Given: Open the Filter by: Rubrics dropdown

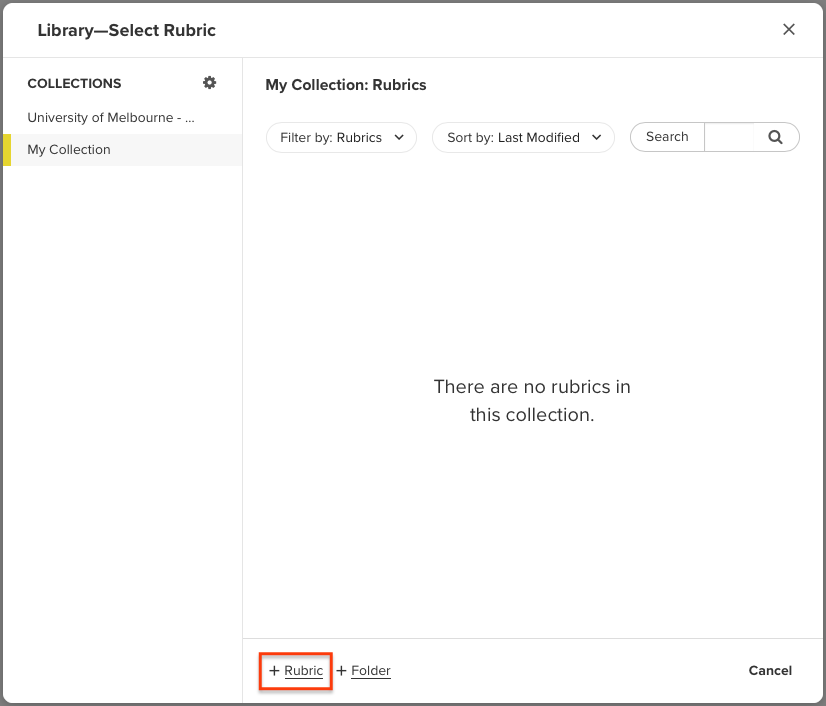Looking at the screenshot, I should pyautogui.click(x=341, y=138).
